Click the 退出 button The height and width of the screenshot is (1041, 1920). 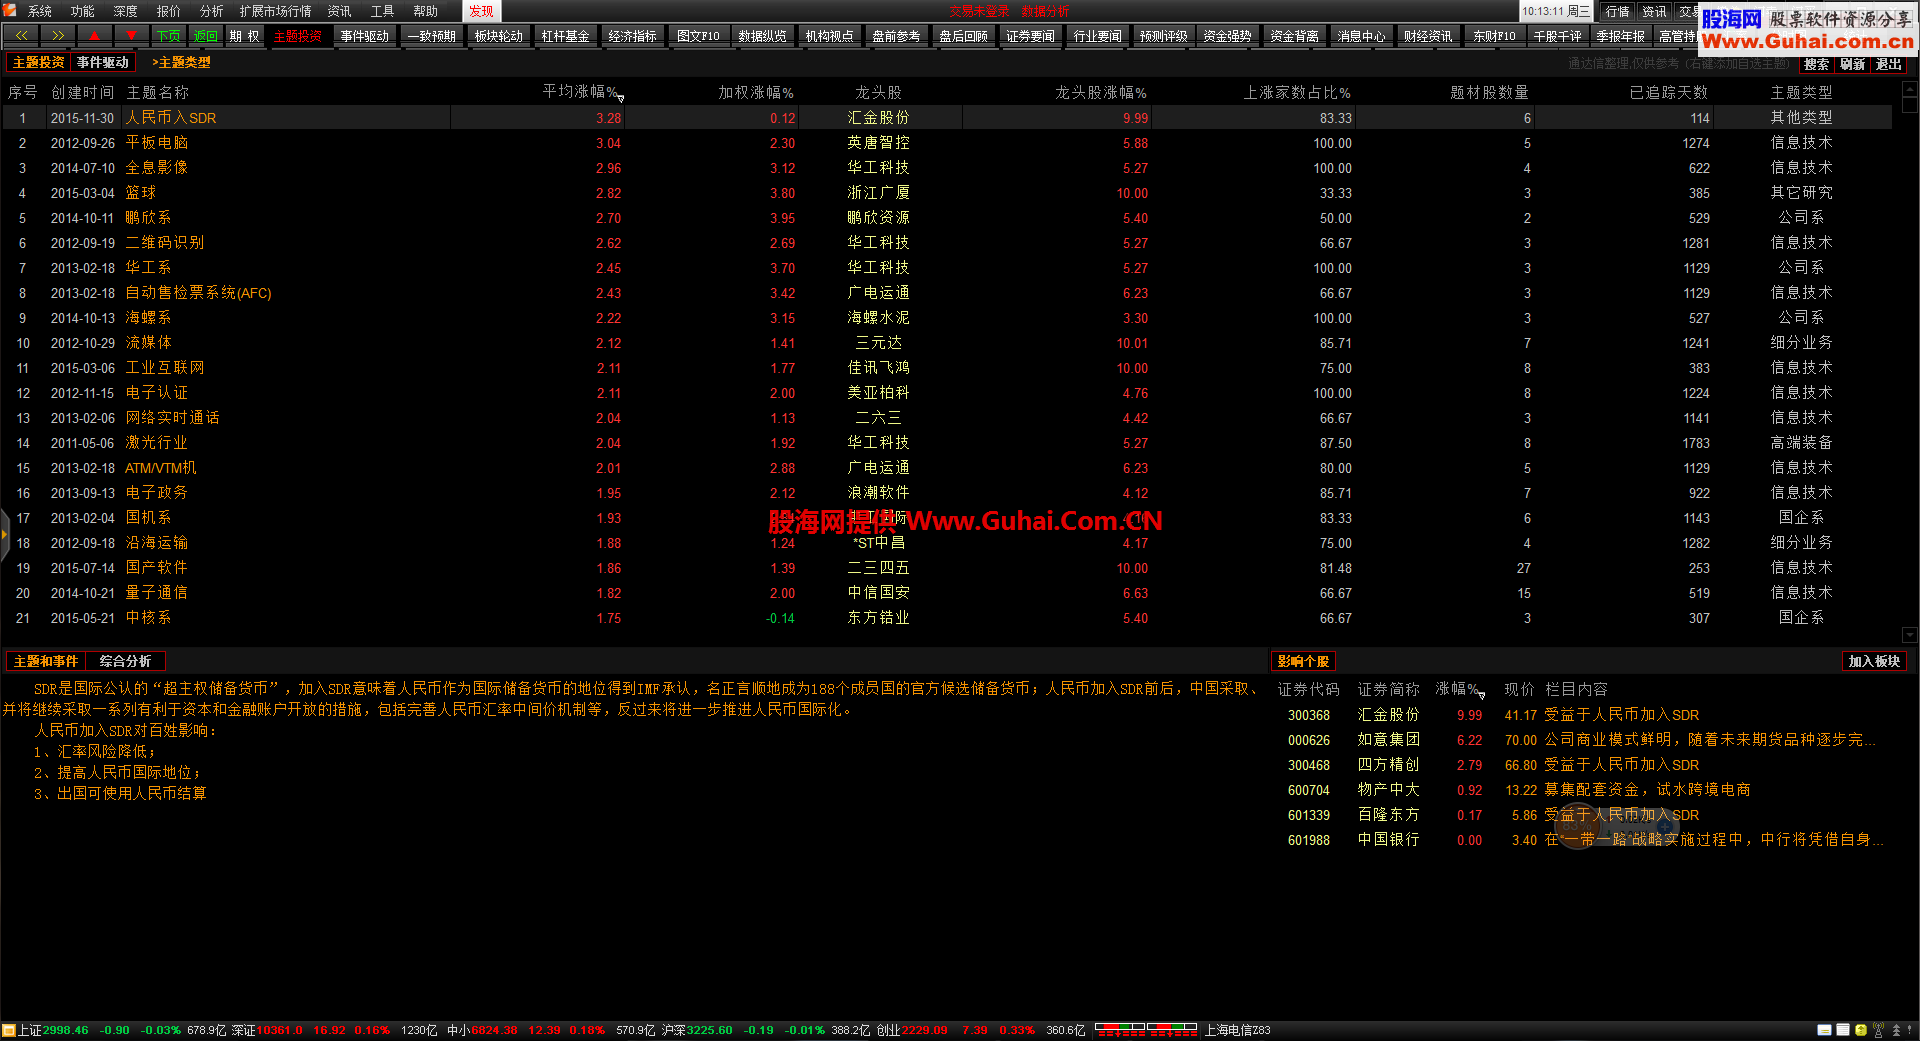coord(1888,64)
